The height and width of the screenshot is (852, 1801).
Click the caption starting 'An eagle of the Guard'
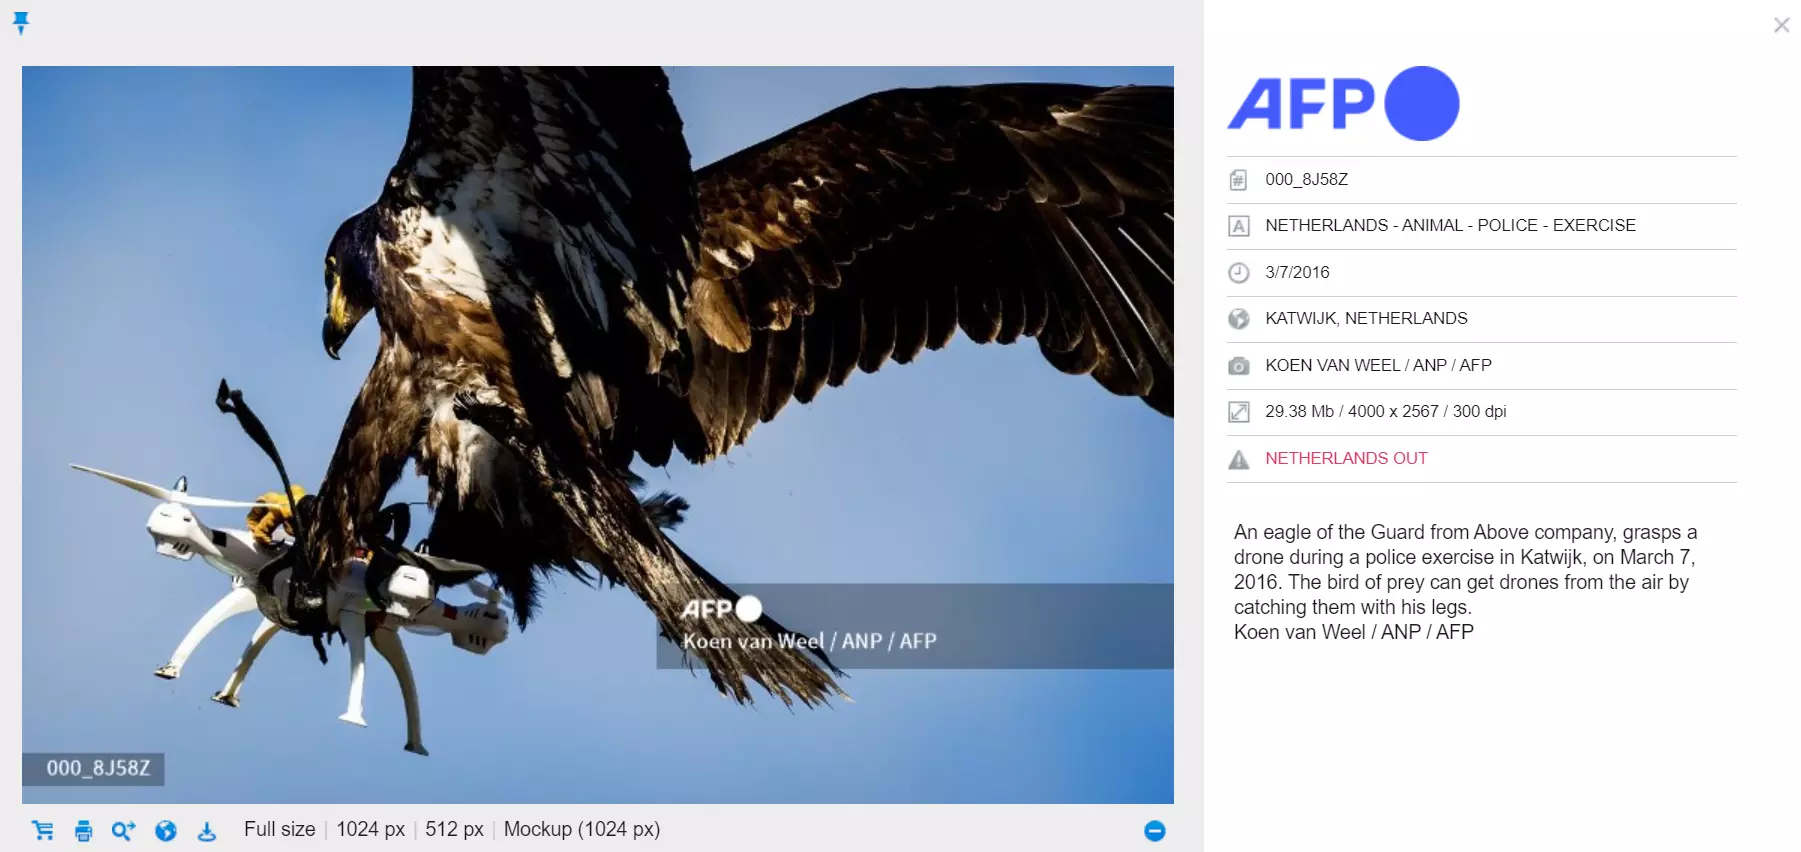[x=1465, y=569]
